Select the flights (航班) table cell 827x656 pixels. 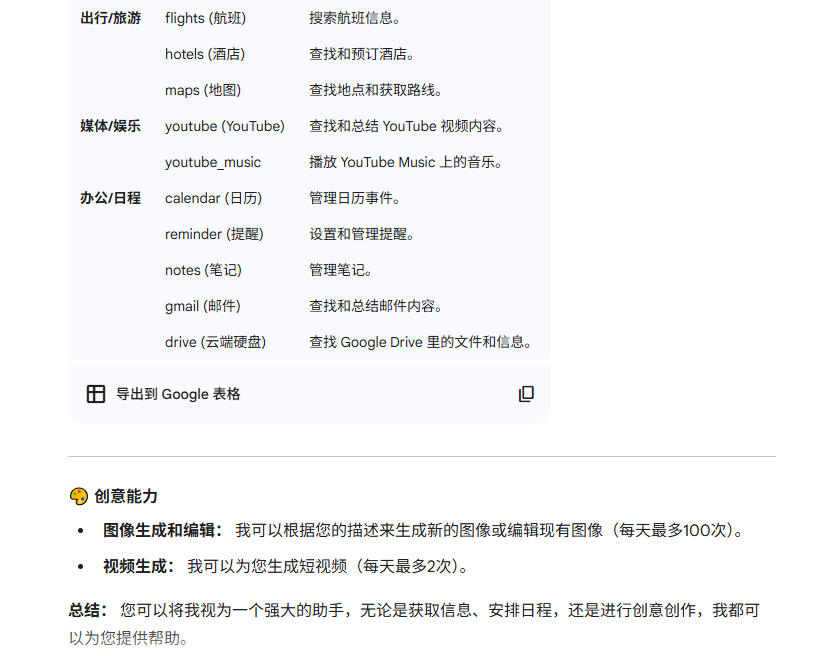[x=205, y=18]
